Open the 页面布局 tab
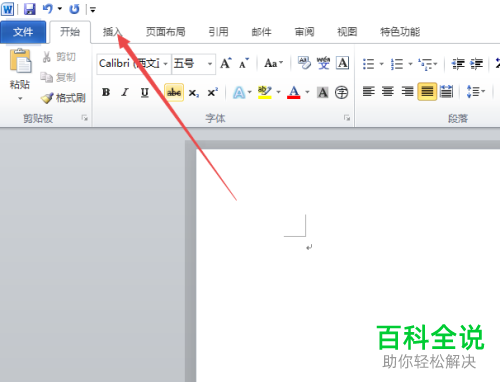Screen dimensions: 500x382 [166, 32]
